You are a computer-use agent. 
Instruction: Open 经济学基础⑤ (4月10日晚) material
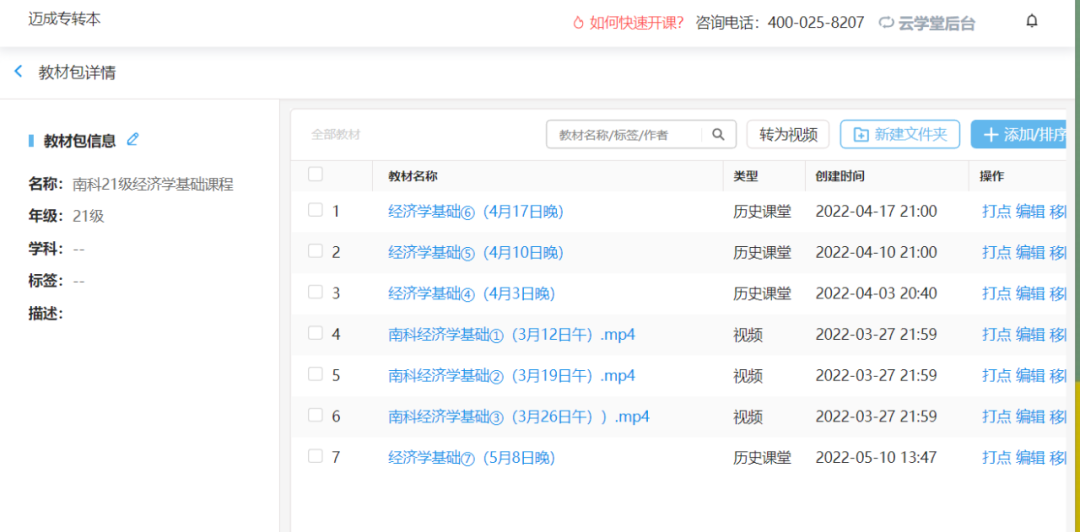coord(476,253)
